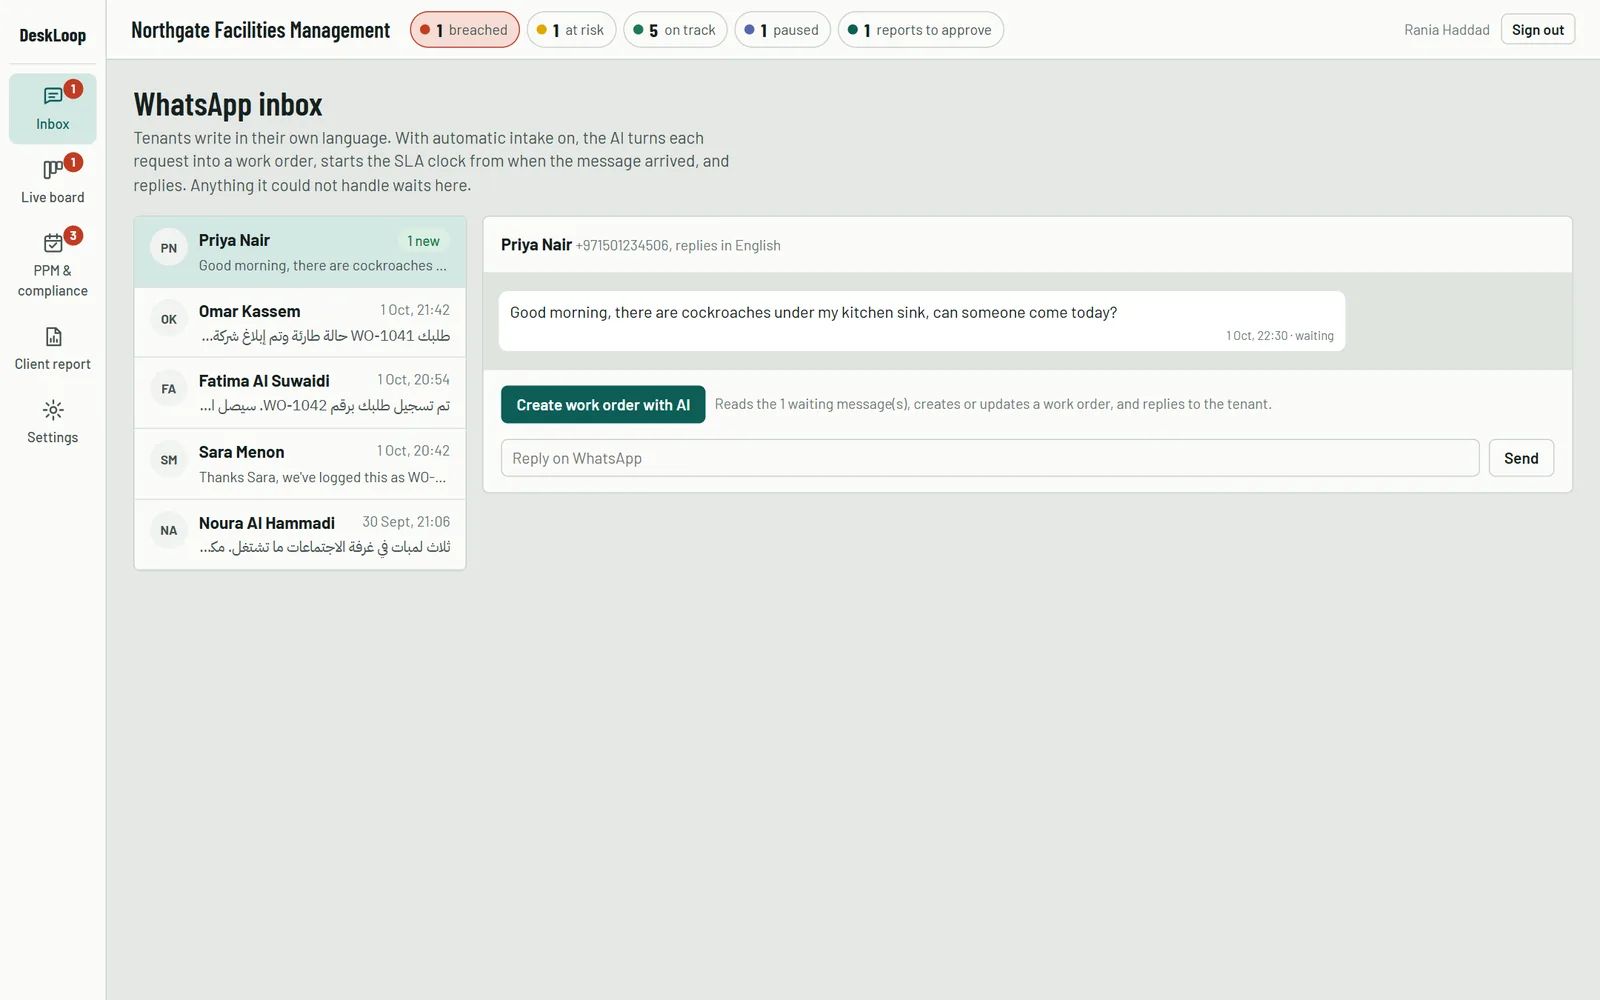Screen dimensions: 1600x1000
Task: Click the 1 Oct, 21:42 timestamp
Action: (x=415, y=310)
